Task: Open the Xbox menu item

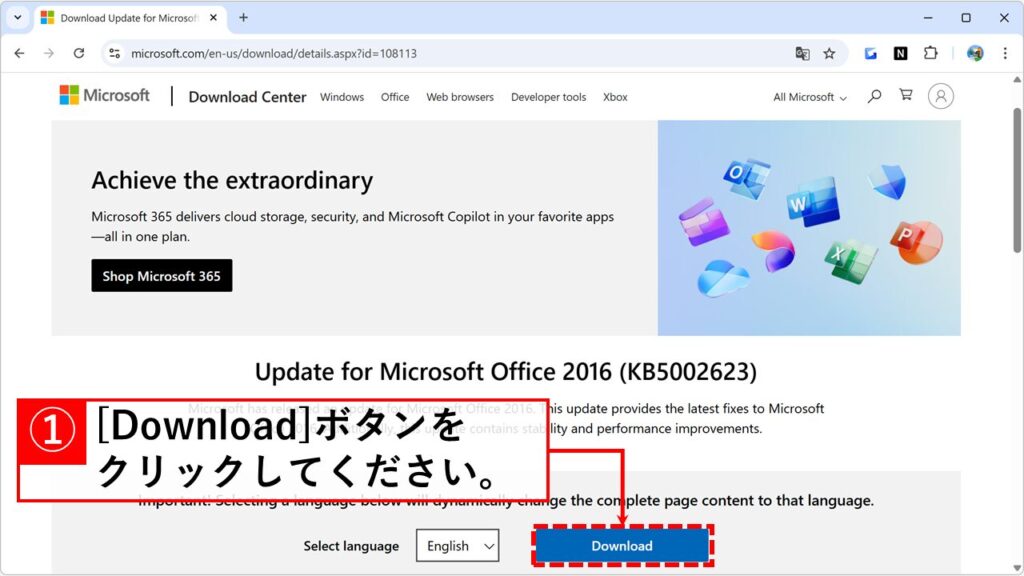Action: tap(615, 97)
